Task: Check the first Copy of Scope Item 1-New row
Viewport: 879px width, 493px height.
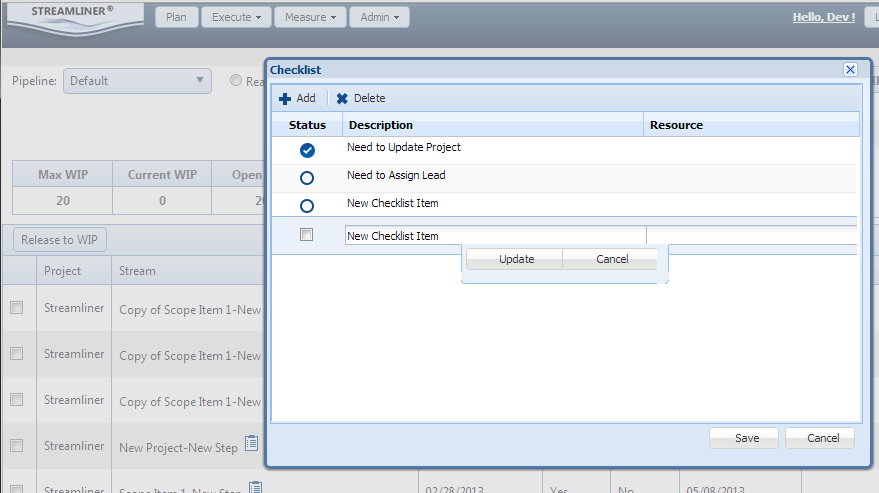Action: click(x=17, y=307)
